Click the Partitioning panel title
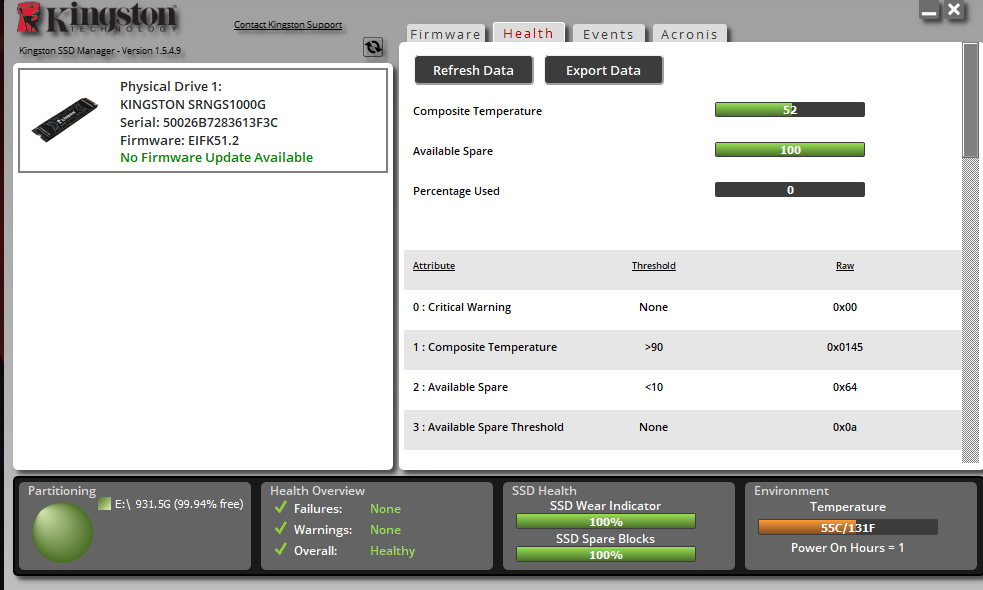Viewport: 983px width, 590px height. tap(62, 491)
